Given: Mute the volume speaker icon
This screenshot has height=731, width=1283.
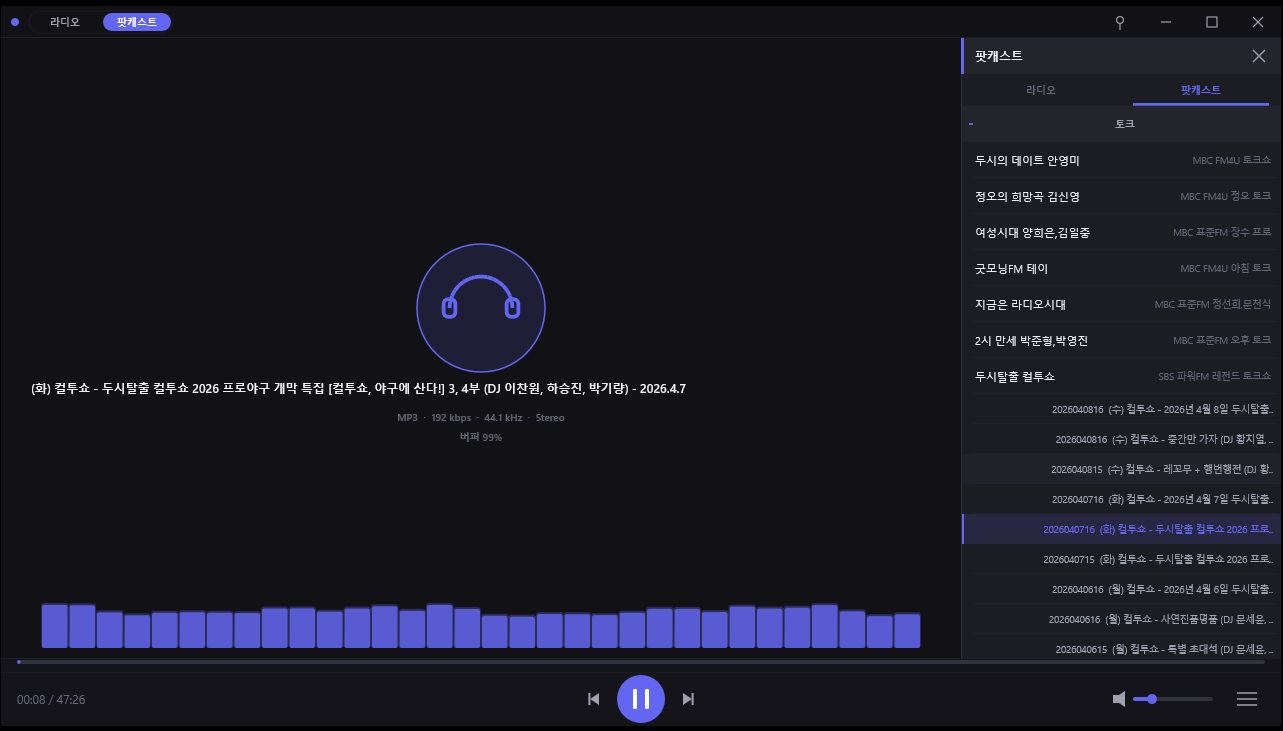Looking at the screenshot, I should (x=1119, y=699).
